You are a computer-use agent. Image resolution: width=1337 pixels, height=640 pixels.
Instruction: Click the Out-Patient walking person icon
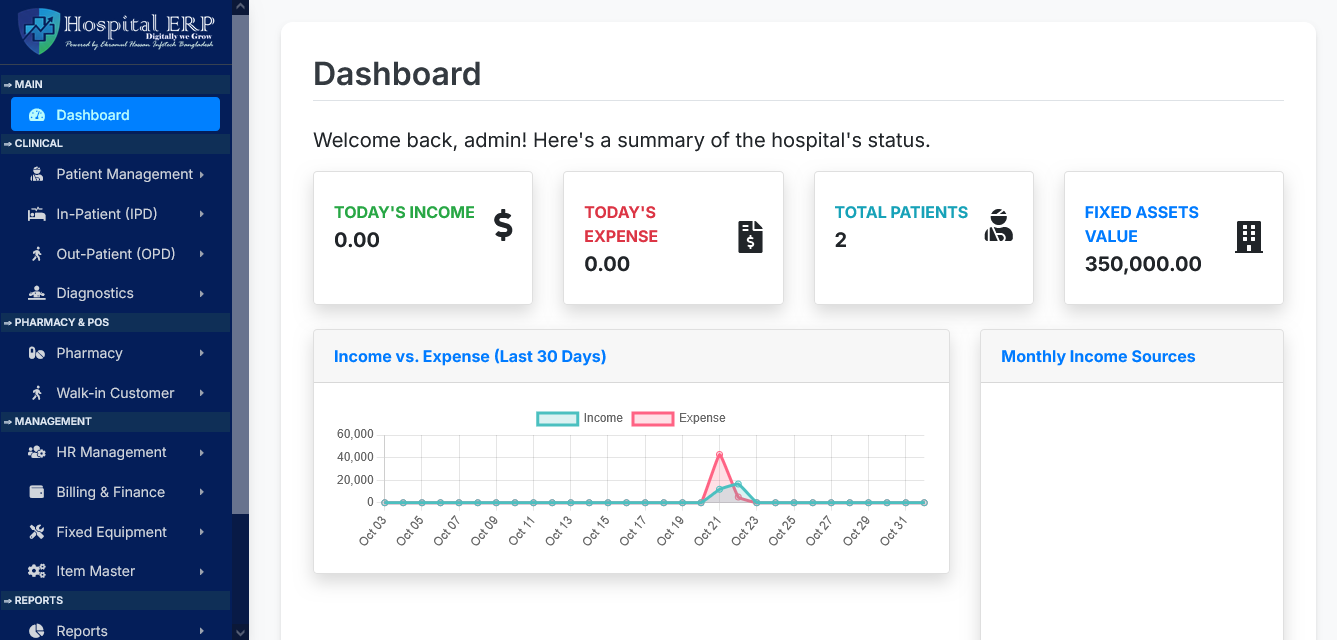pyautogui.click(x=35, y=254)
